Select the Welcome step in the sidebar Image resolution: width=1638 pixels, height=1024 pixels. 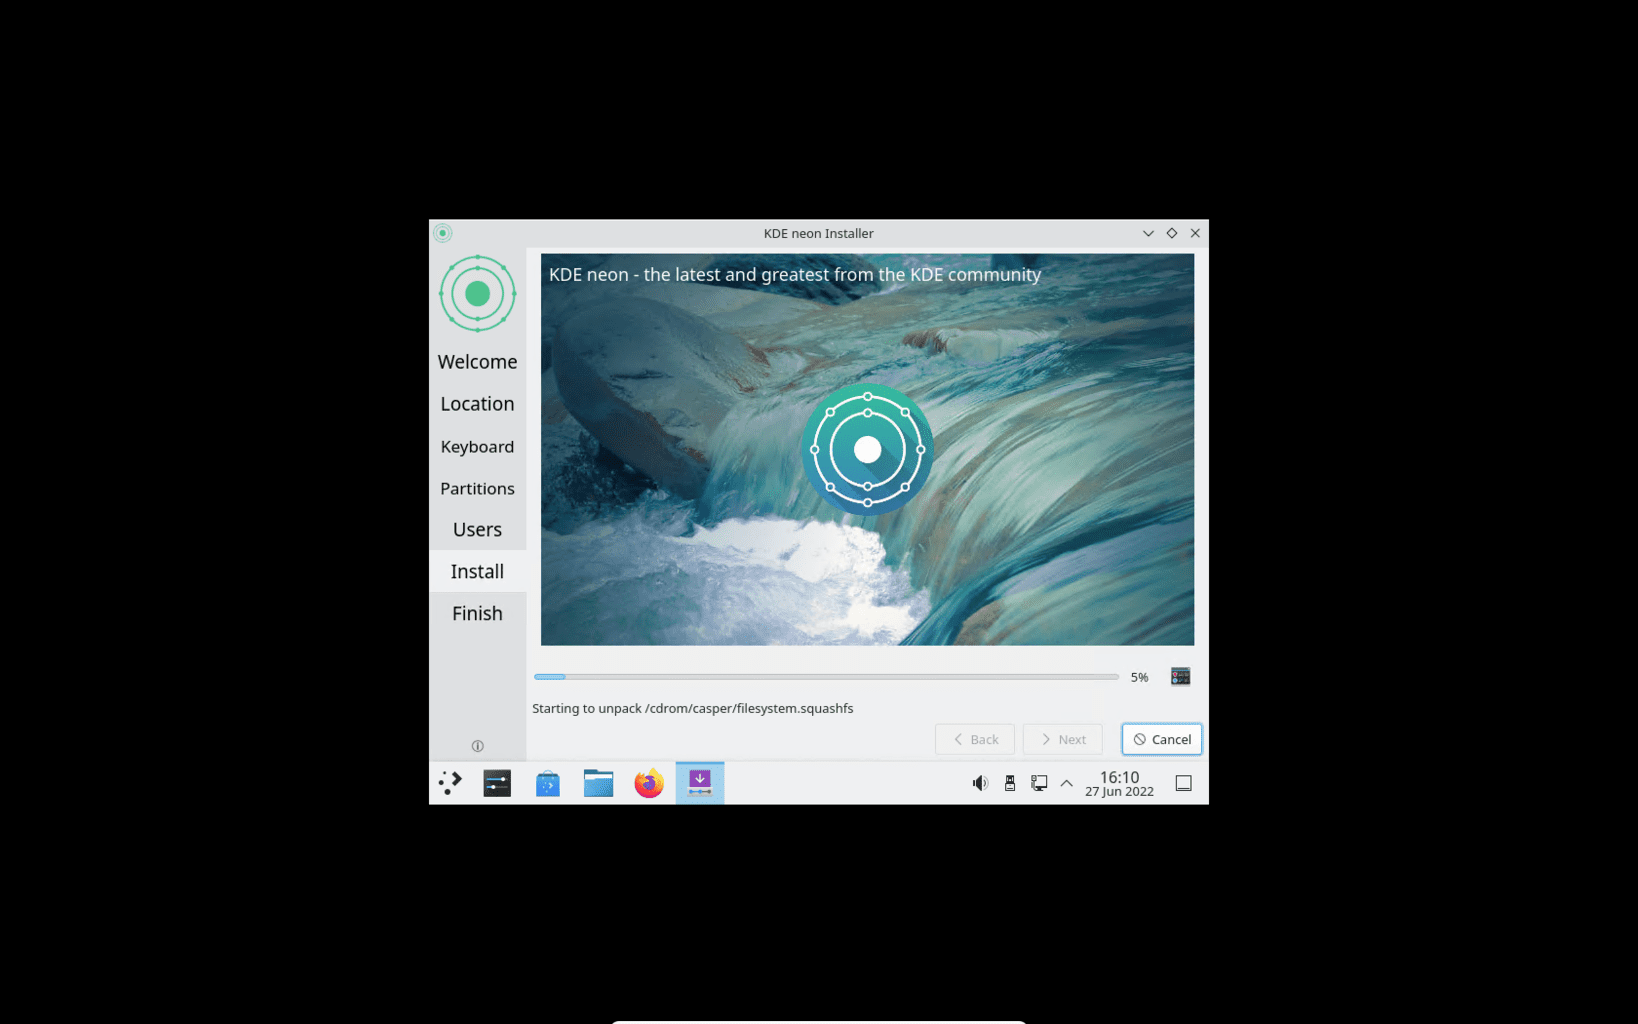477,361
